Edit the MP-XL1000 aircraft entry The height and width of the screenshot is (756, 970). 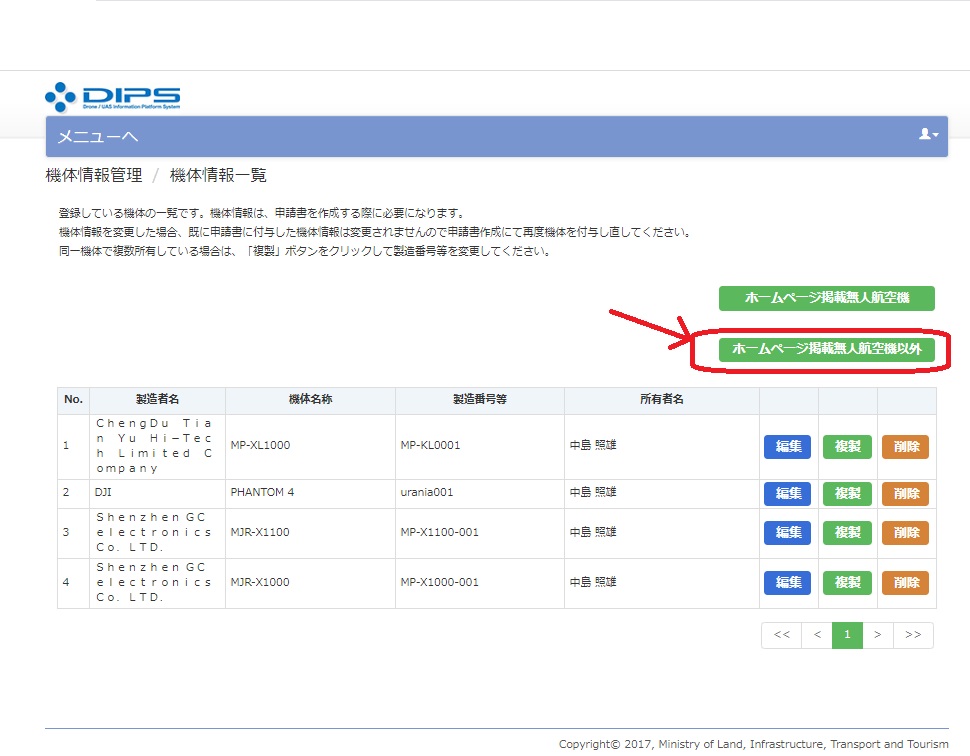788,447
